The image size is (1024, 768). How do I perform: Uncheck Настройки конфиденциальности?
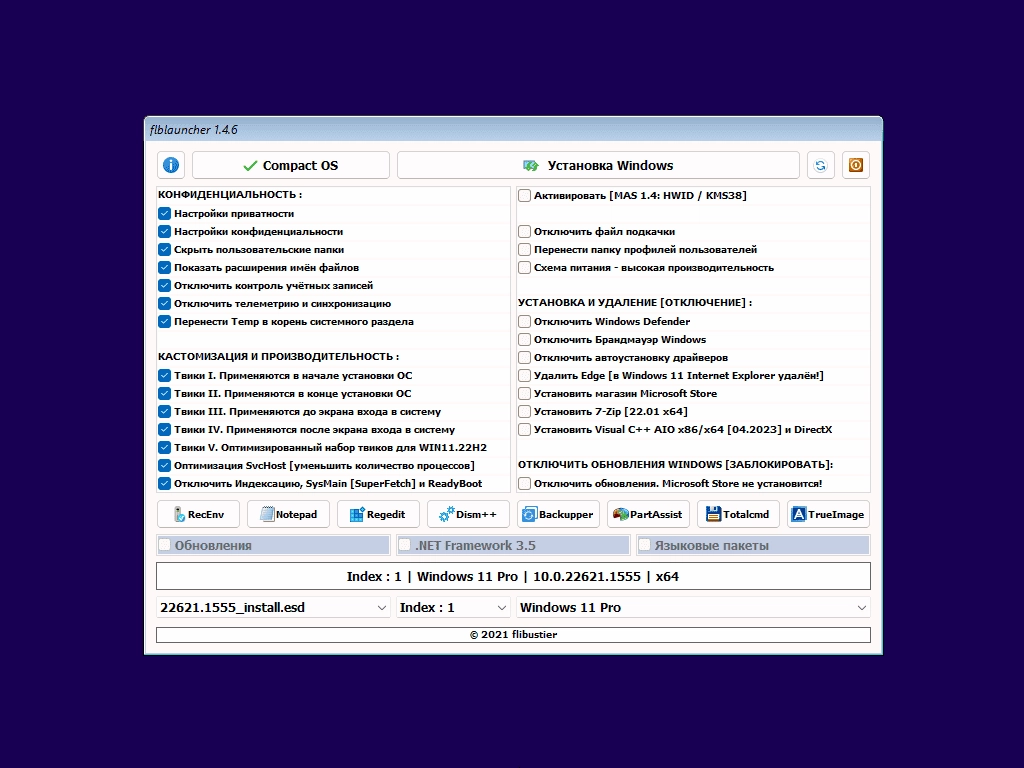(x=165, y=232)
